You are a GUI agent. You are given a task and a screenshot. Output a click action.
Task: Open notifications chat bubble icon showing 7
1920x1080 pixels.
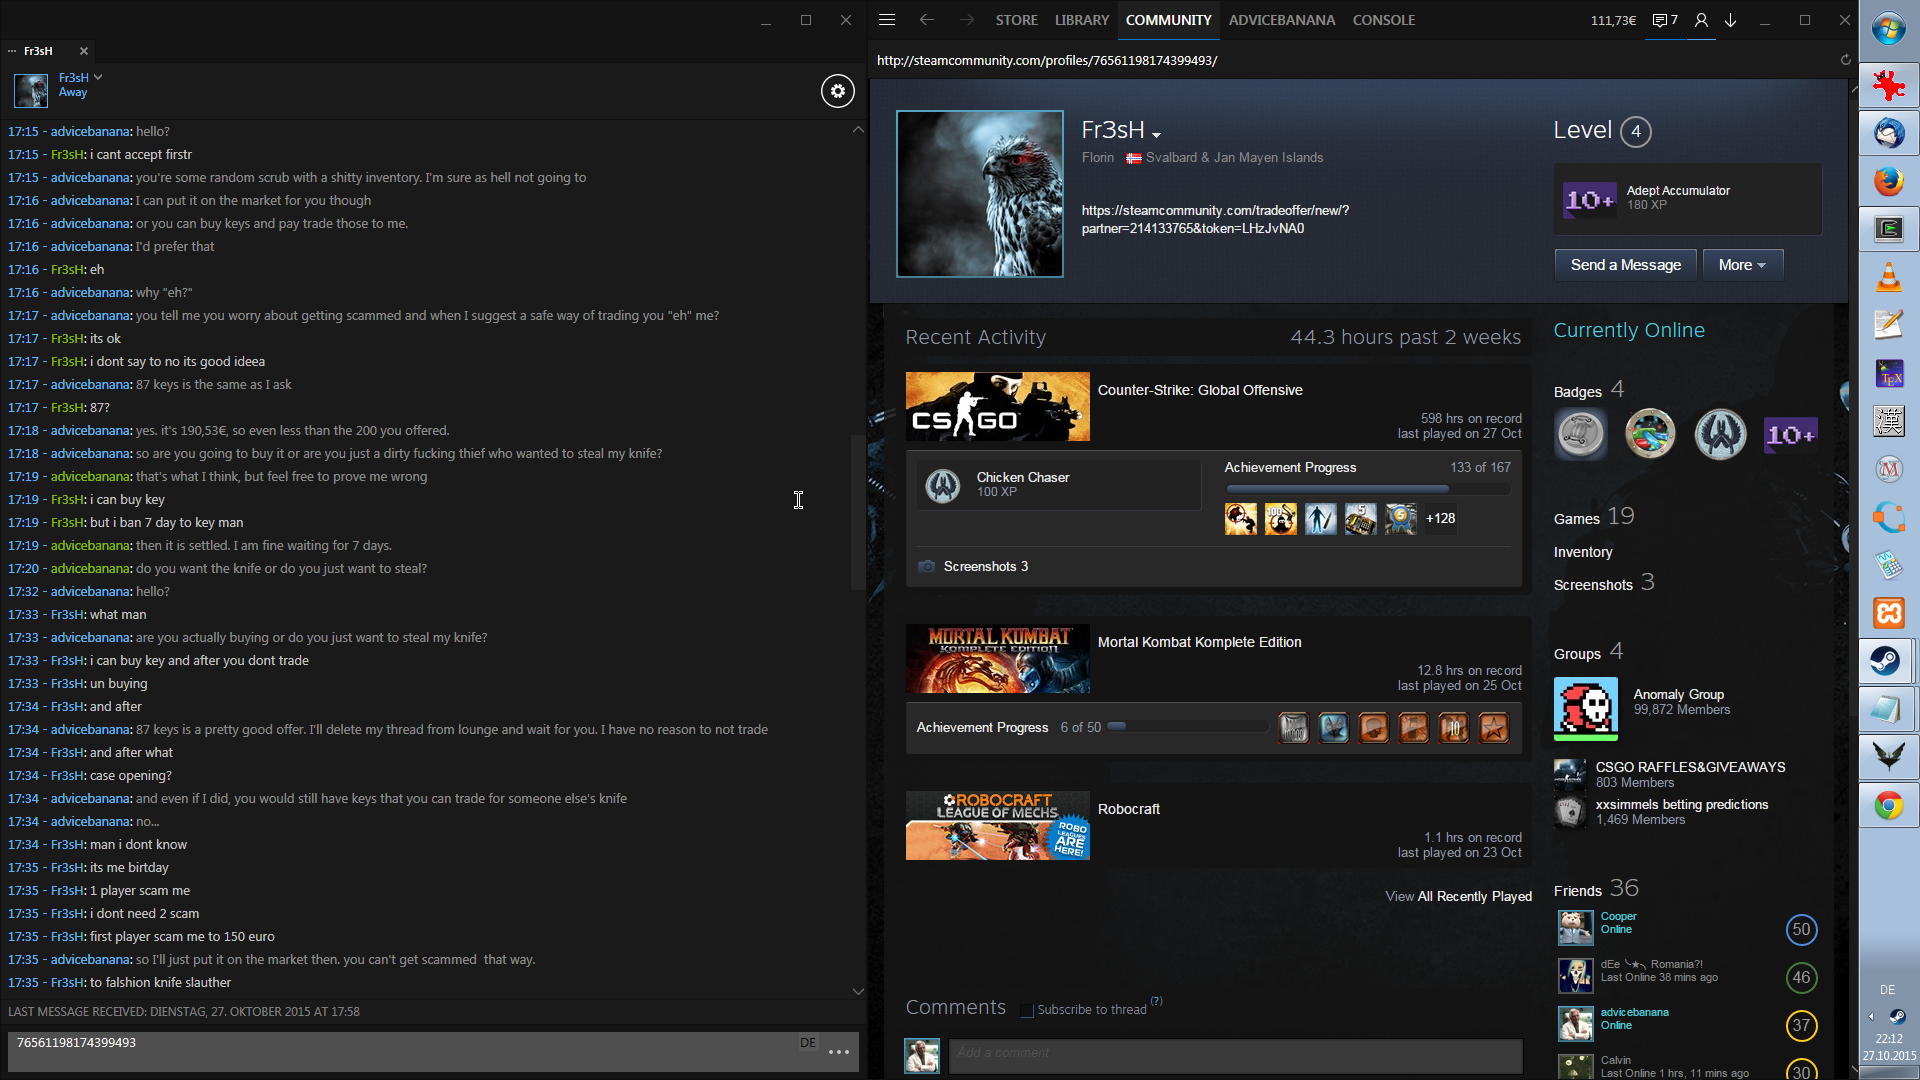point(1665,20)
